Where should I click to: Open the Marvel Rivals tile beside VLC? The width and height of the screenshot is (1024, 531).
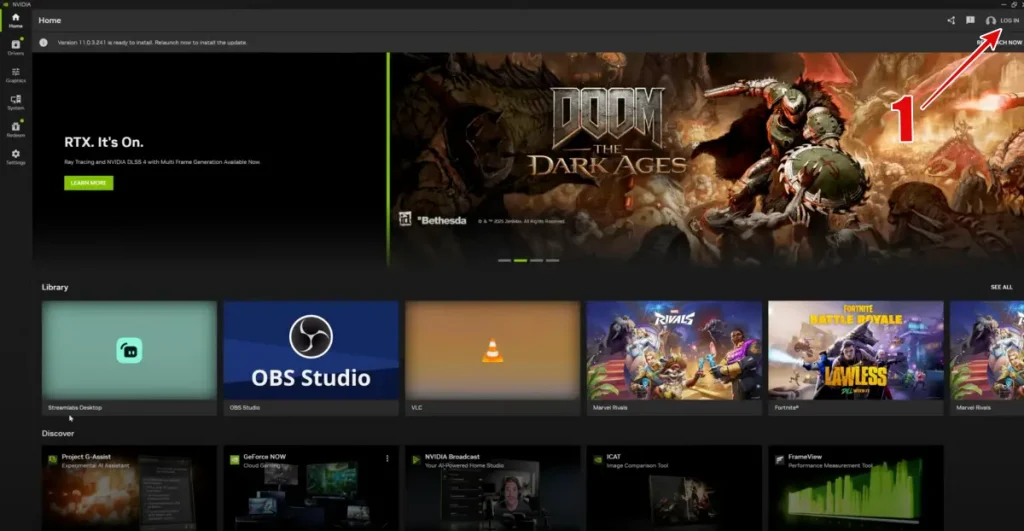[674, 357]
